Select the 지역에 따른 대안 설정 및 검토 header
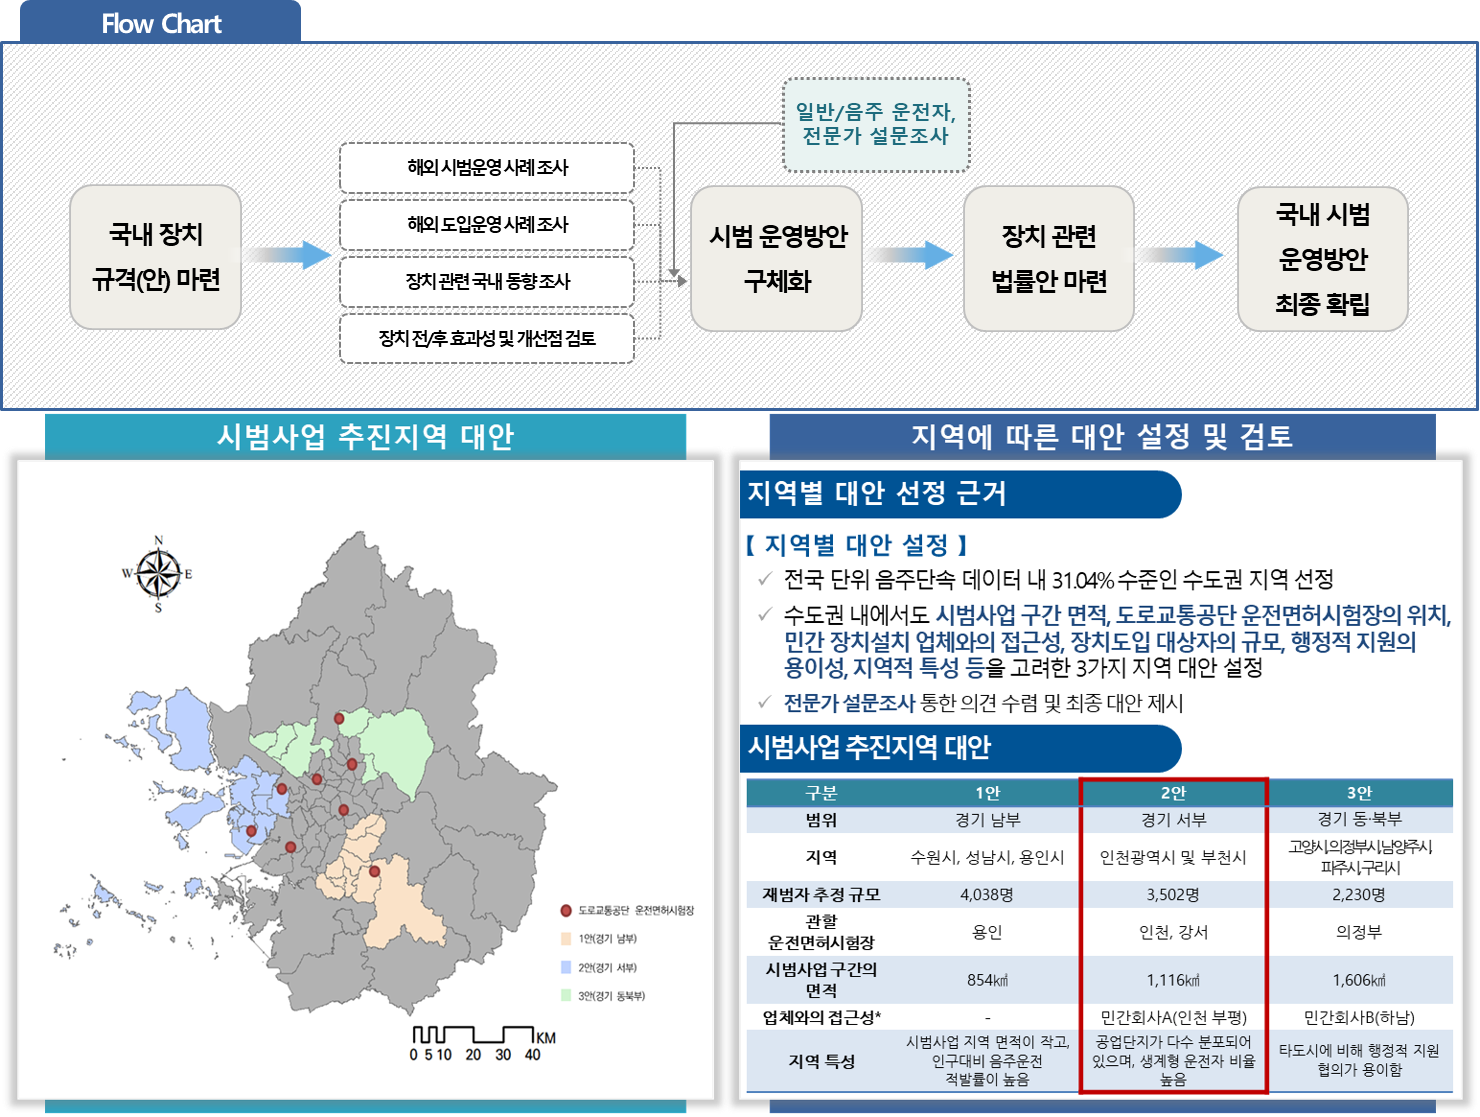The width and height of the screenshot is (1480, 1117). [1101, 436]
